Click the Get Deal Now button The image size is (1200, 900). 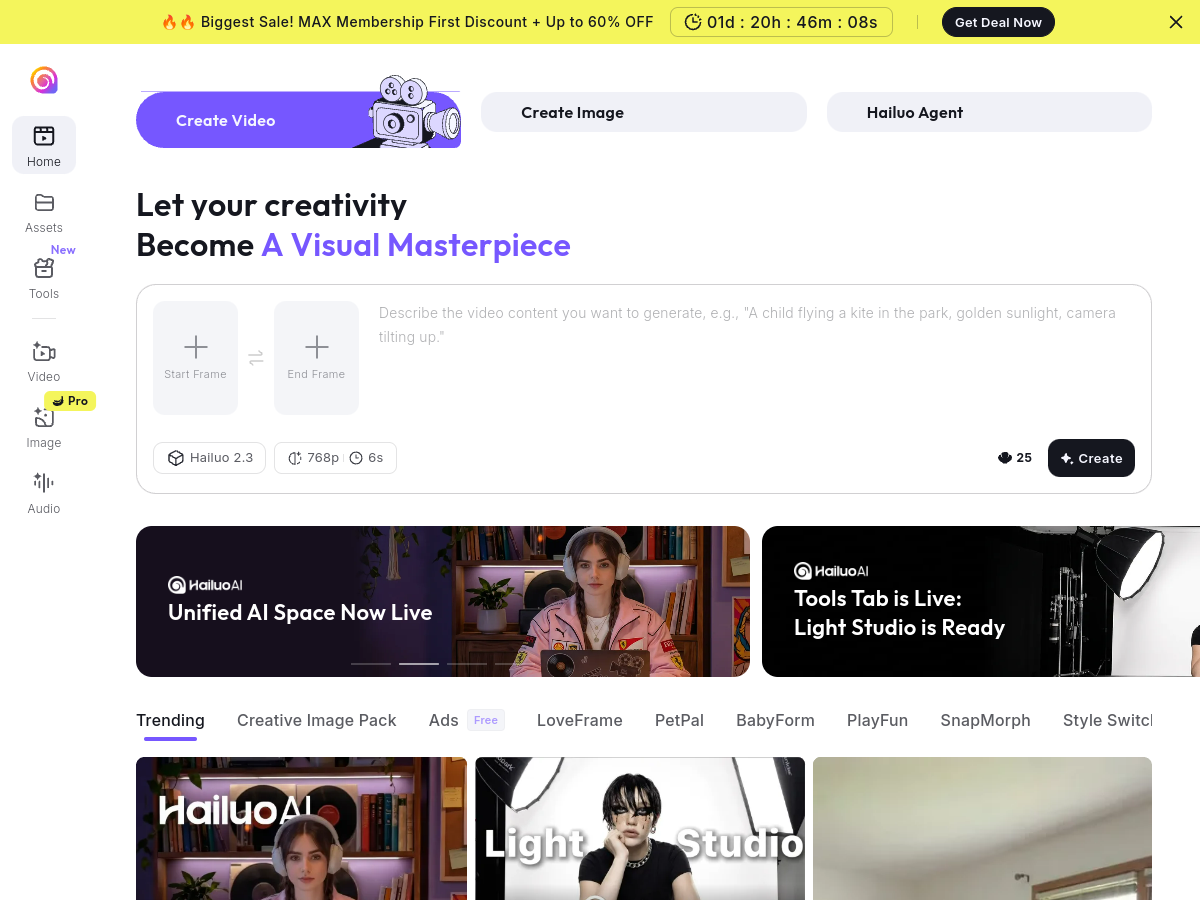998,21
